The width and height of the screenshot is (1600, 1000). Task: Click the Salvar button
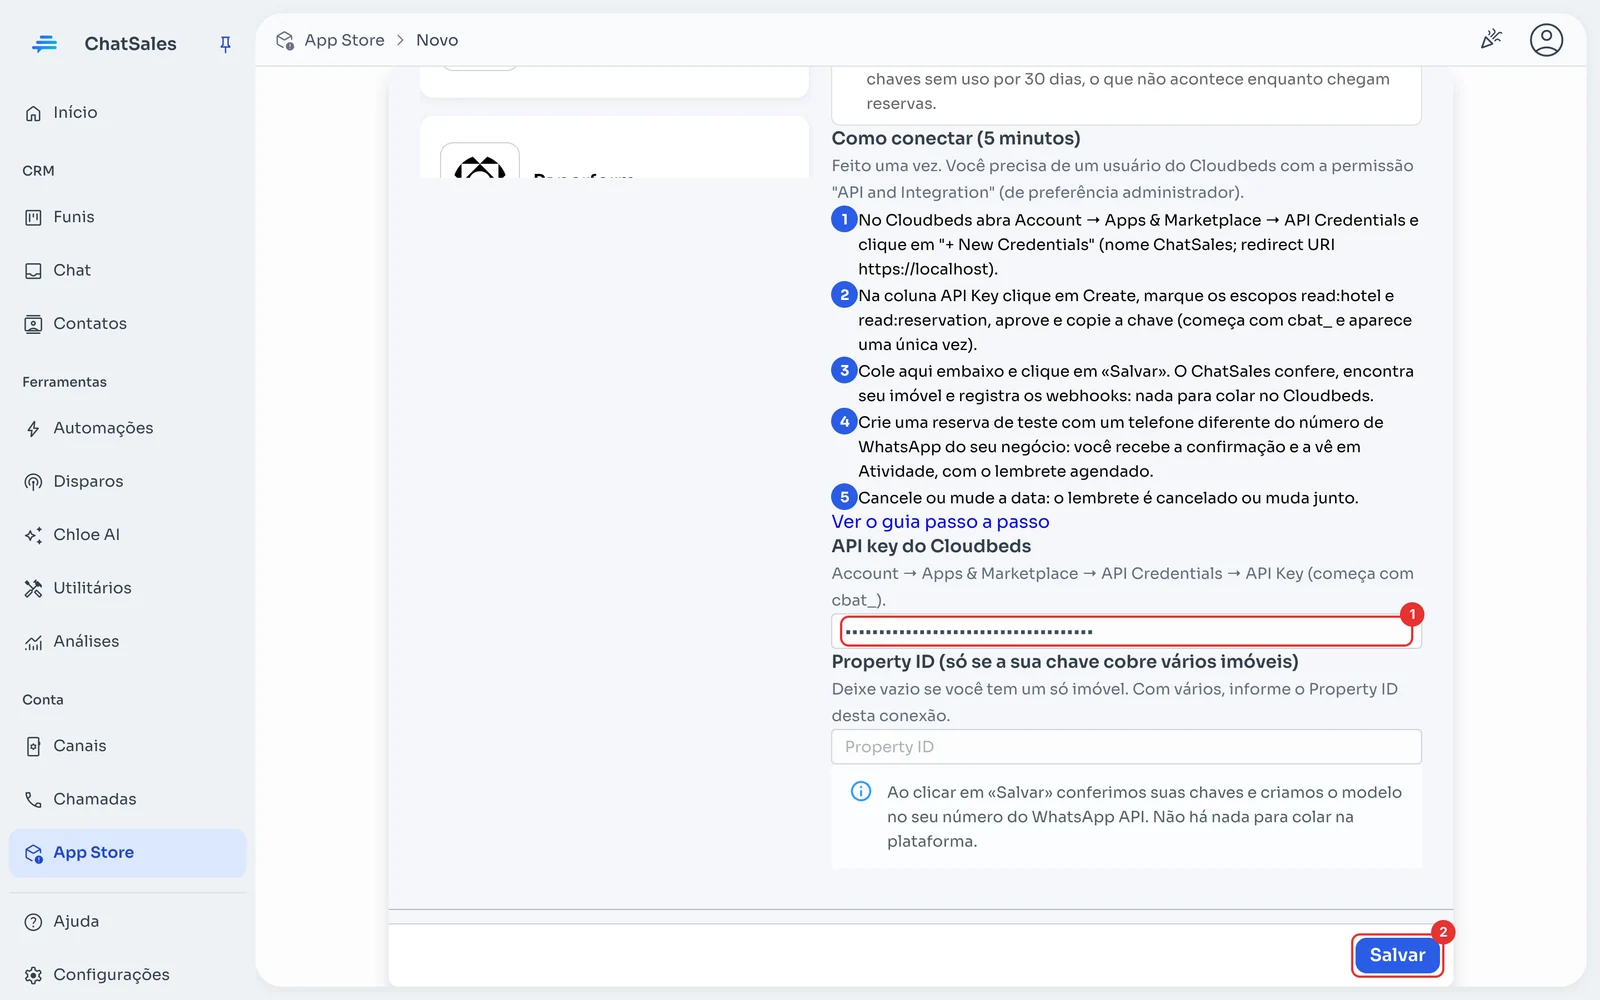click(x=1397, y=955)
